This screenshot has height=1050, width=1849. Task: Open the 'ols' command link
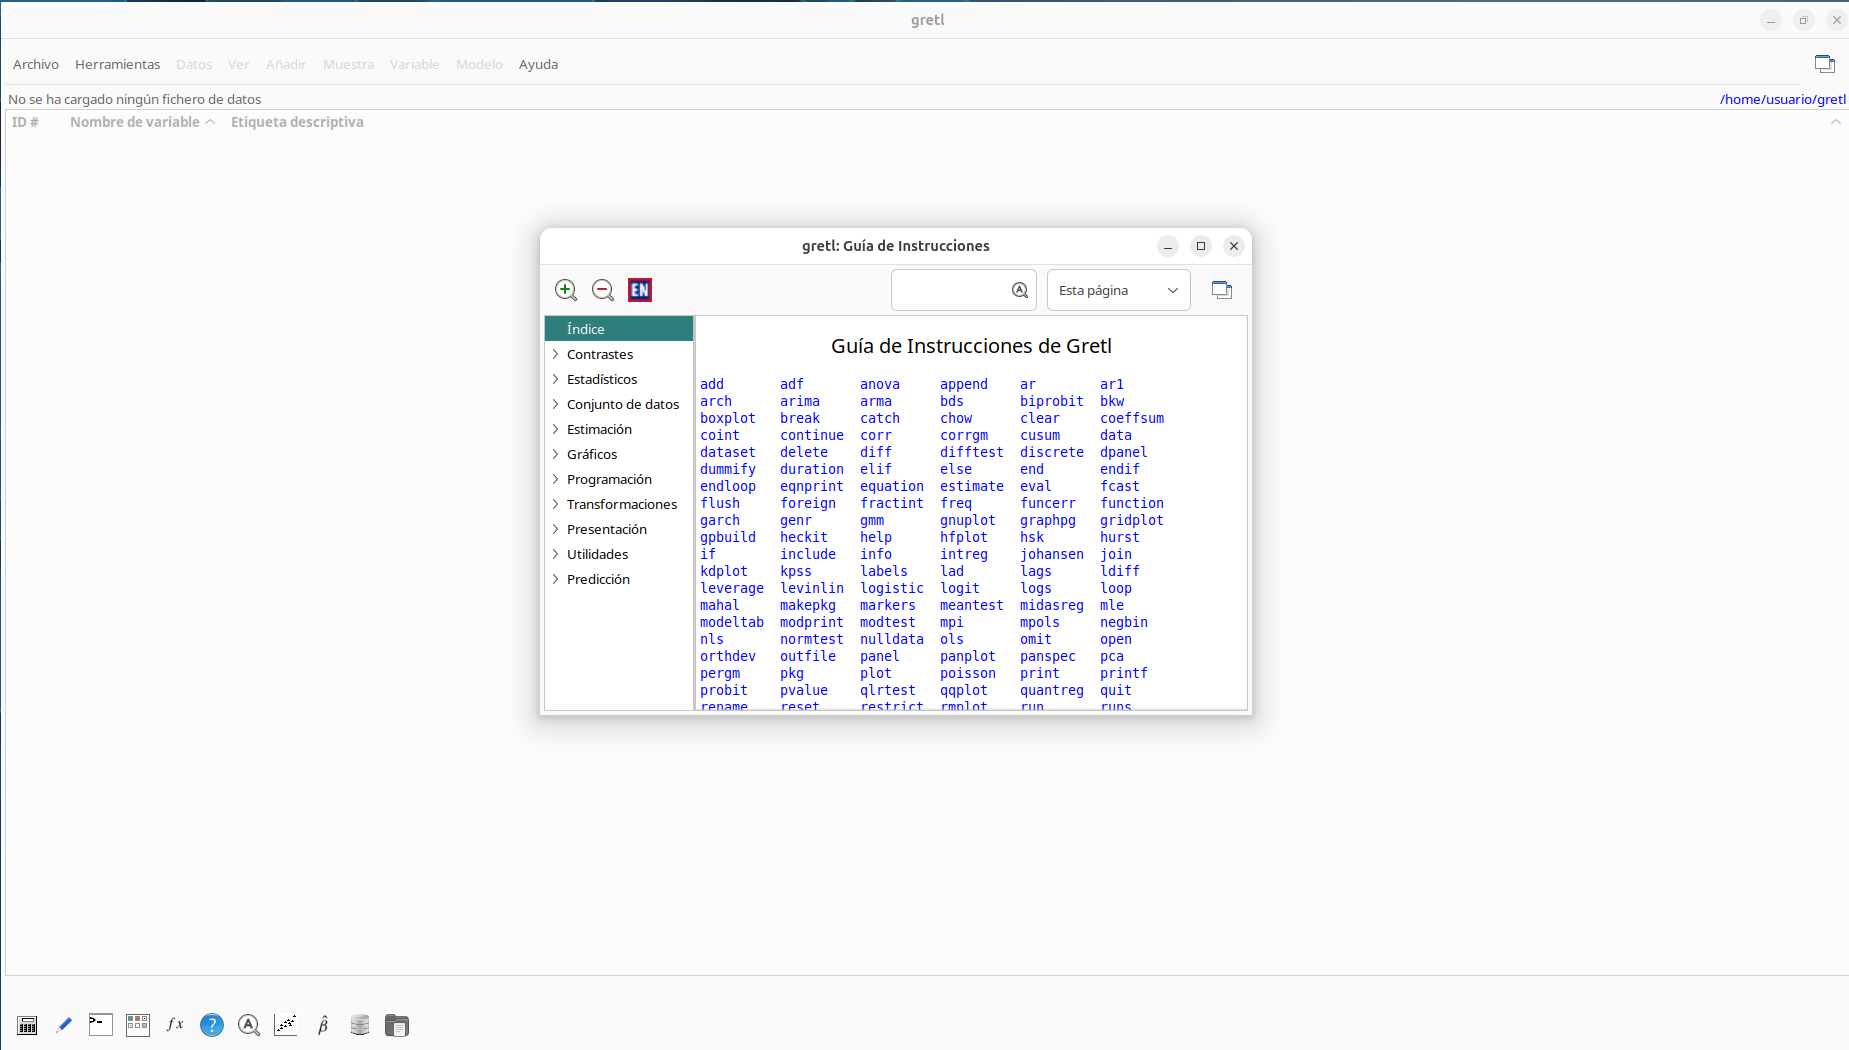coord(952,639)
